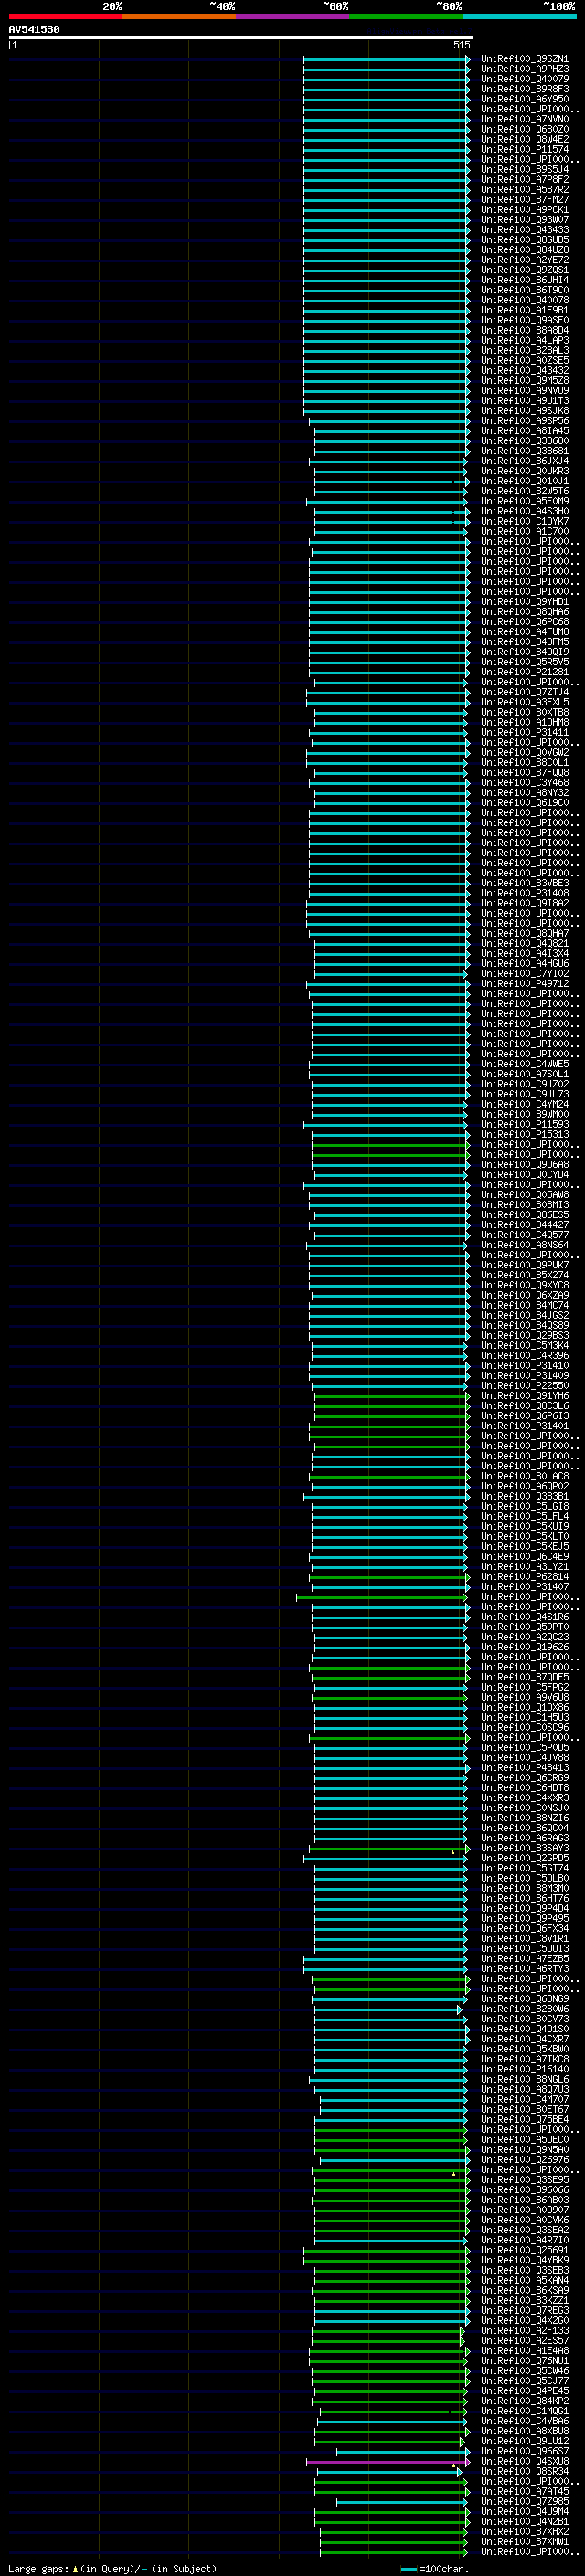Click the query end position 515

tap(461, 45)
